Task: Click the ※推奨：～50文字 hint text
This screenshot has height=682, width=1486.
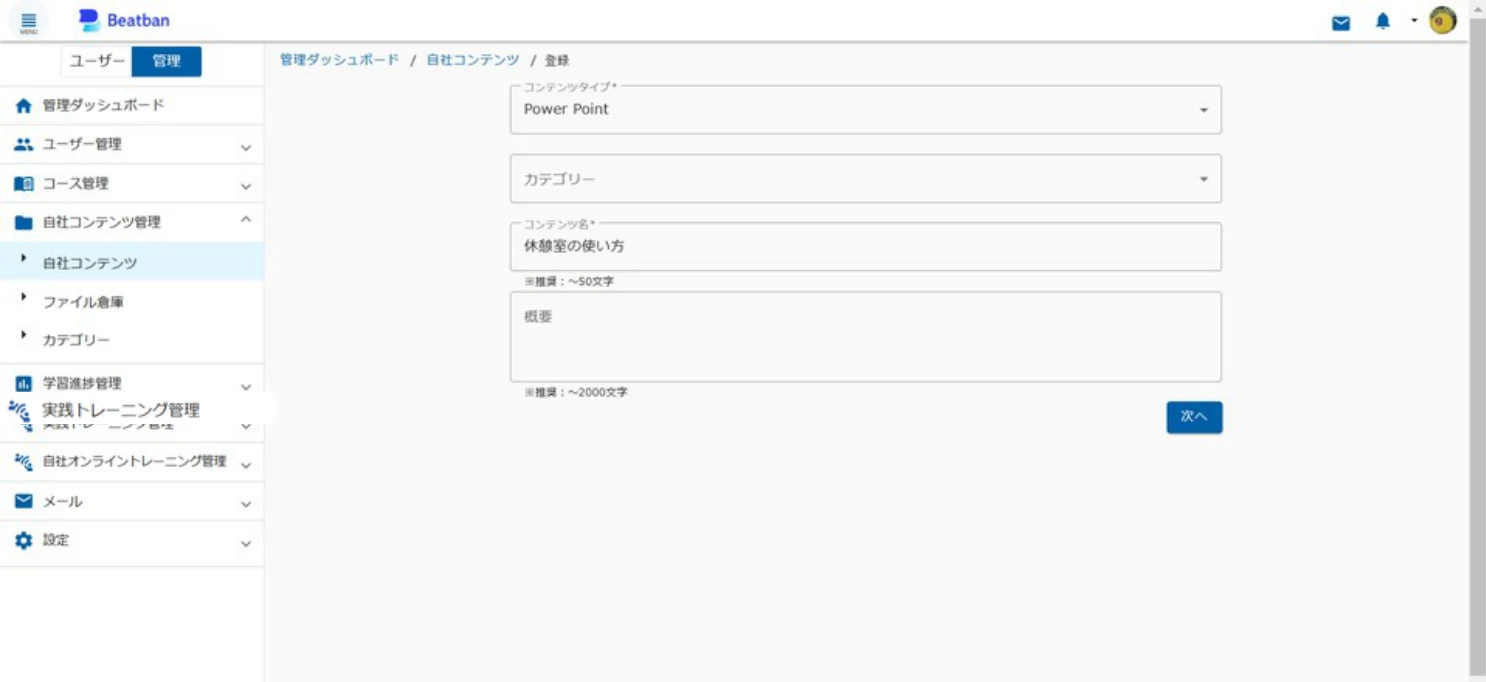Action: 569,281
